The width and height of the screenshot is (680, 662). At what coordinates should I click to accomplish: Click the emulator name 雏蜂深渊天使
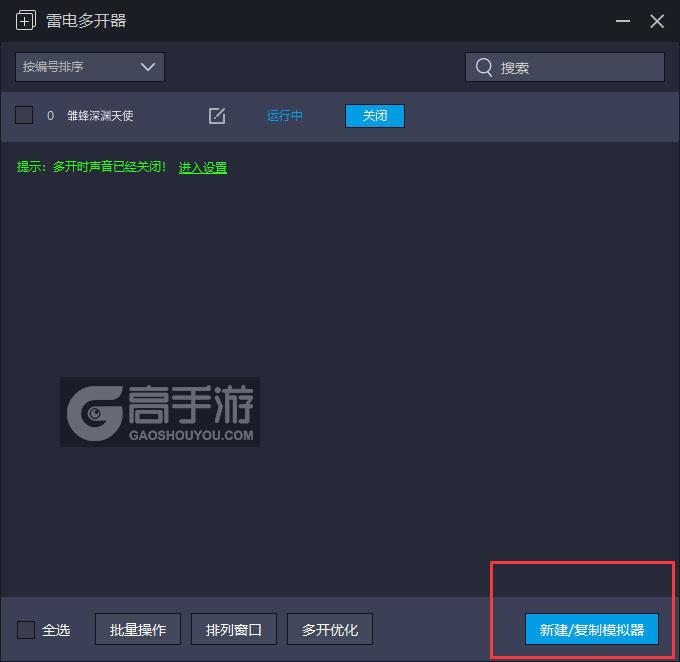click(x=100, y=116)
